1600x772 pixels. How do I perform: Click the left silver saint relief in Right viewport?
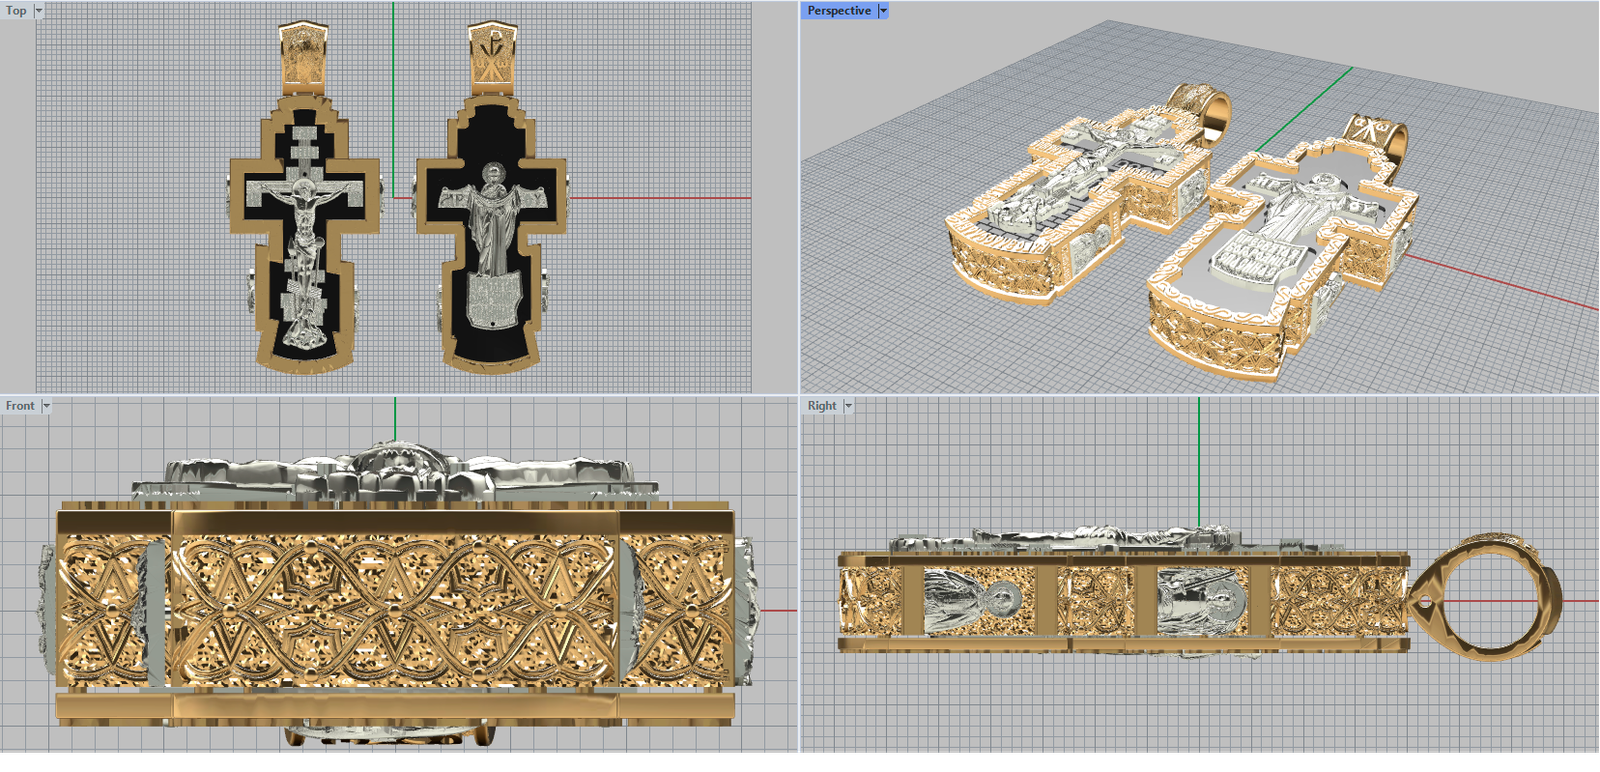click(x=964, y=602)
